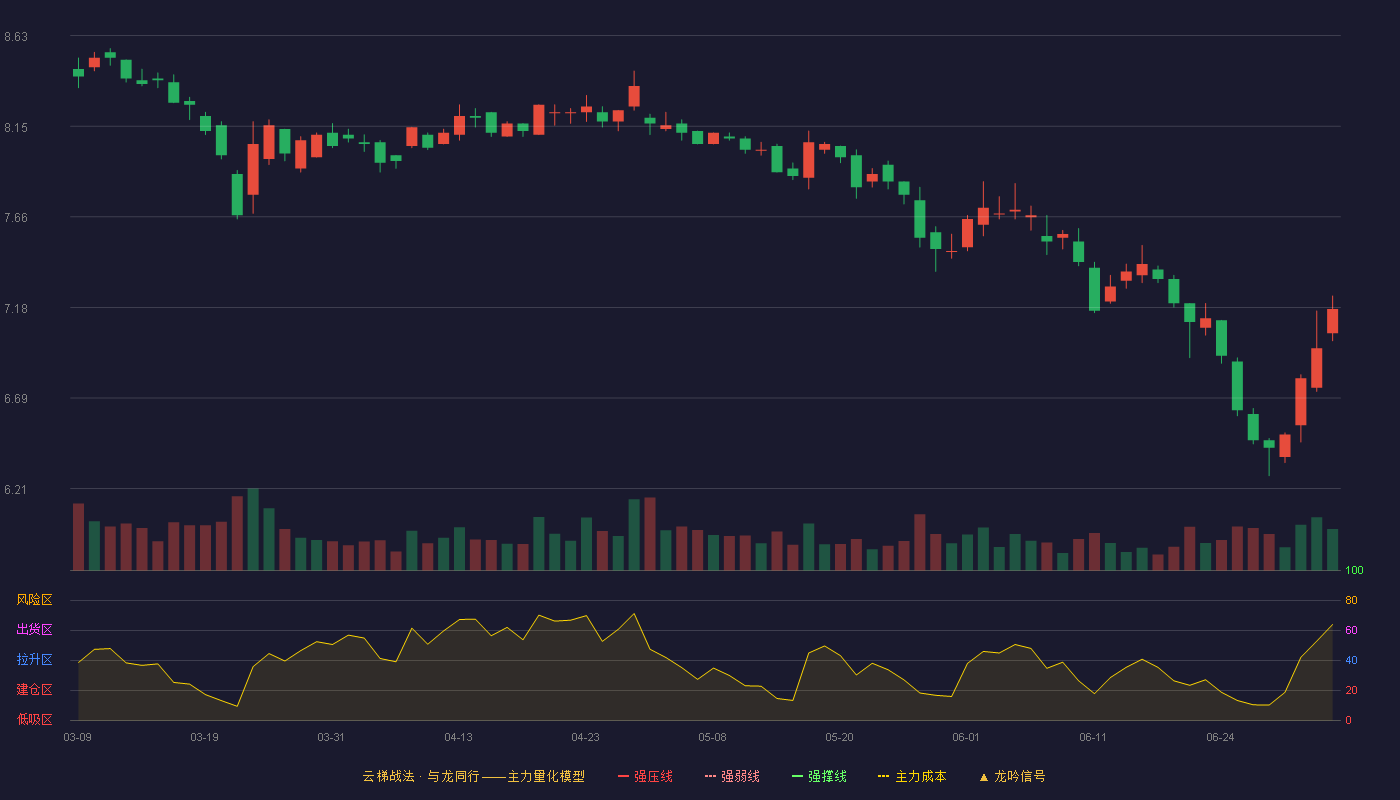Click the yellow triangle icon beside 龙吟信号
The image size is (1400, 800).
984,777
